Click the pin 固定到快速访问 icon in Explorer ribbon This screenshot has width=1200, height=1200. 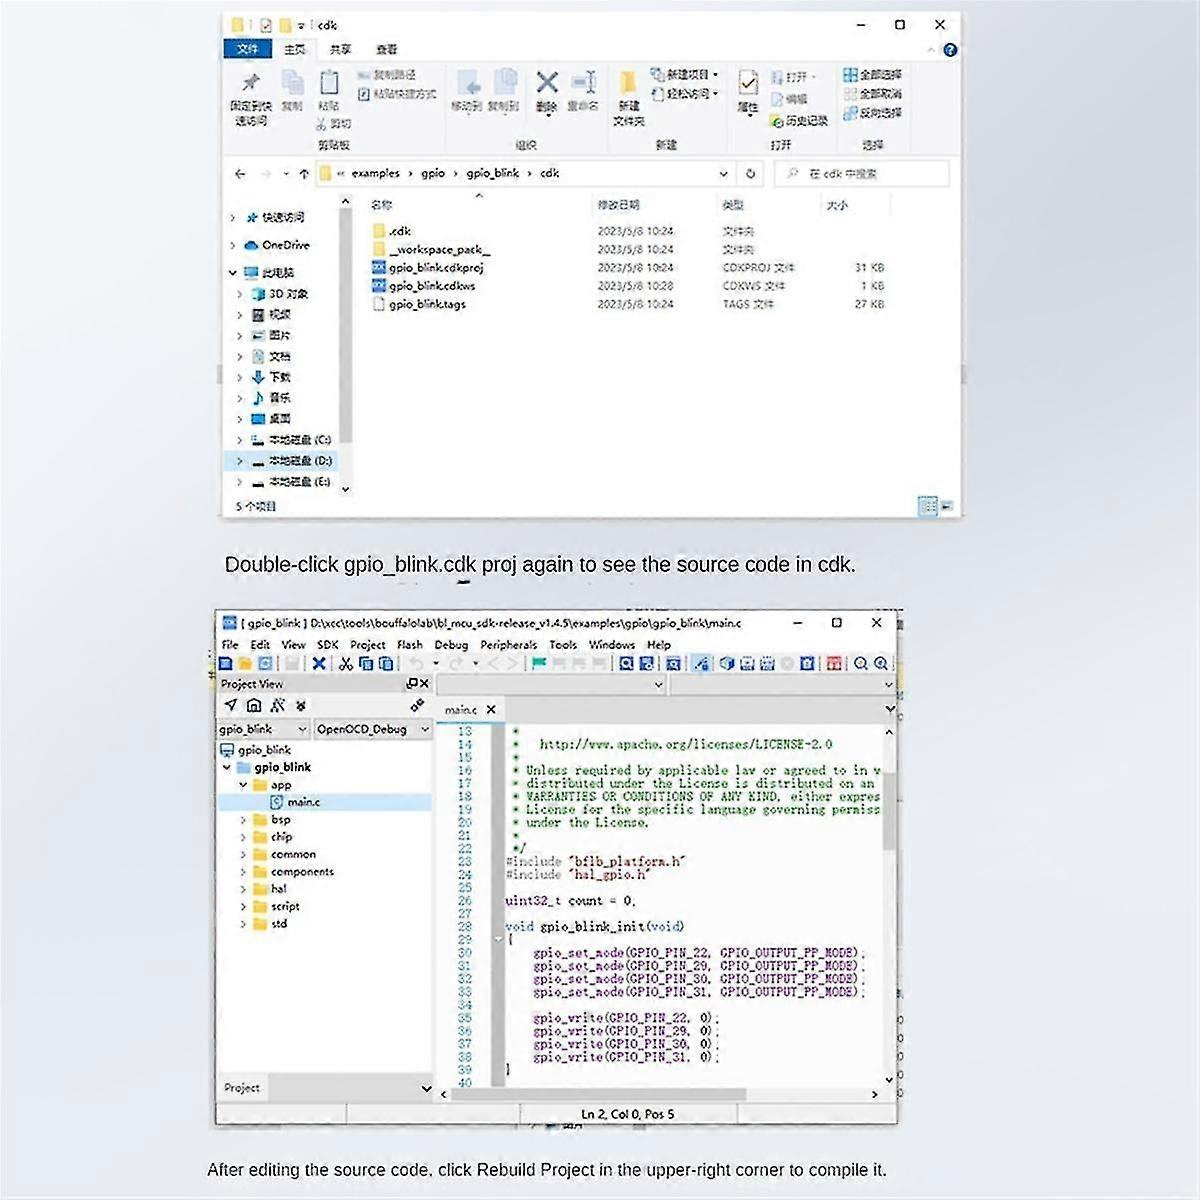(251, 83)
